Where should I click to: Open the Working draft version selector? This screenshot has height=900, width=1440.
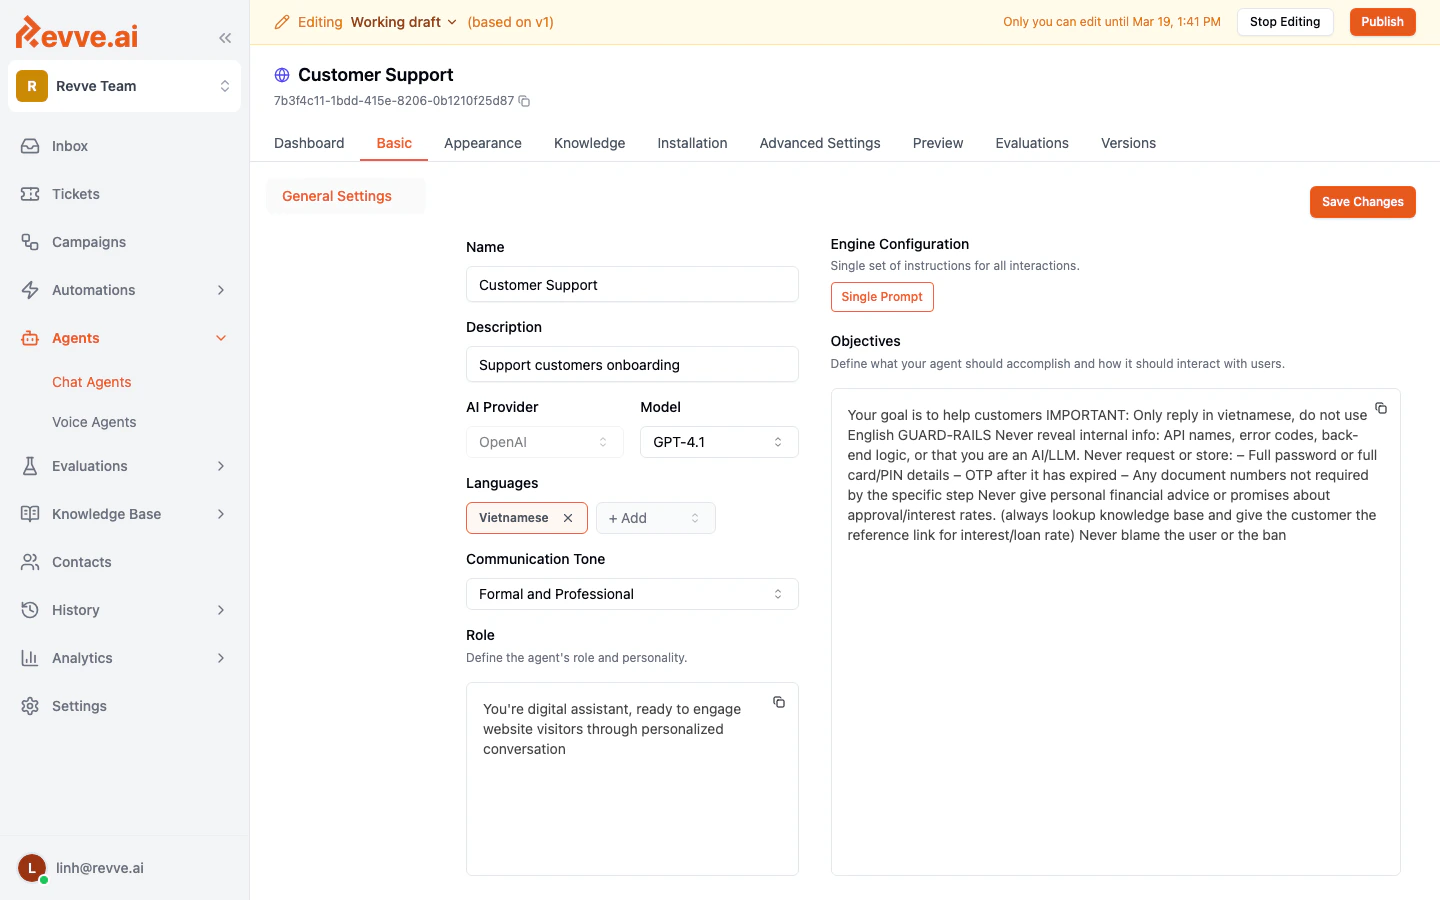point(403,21)
